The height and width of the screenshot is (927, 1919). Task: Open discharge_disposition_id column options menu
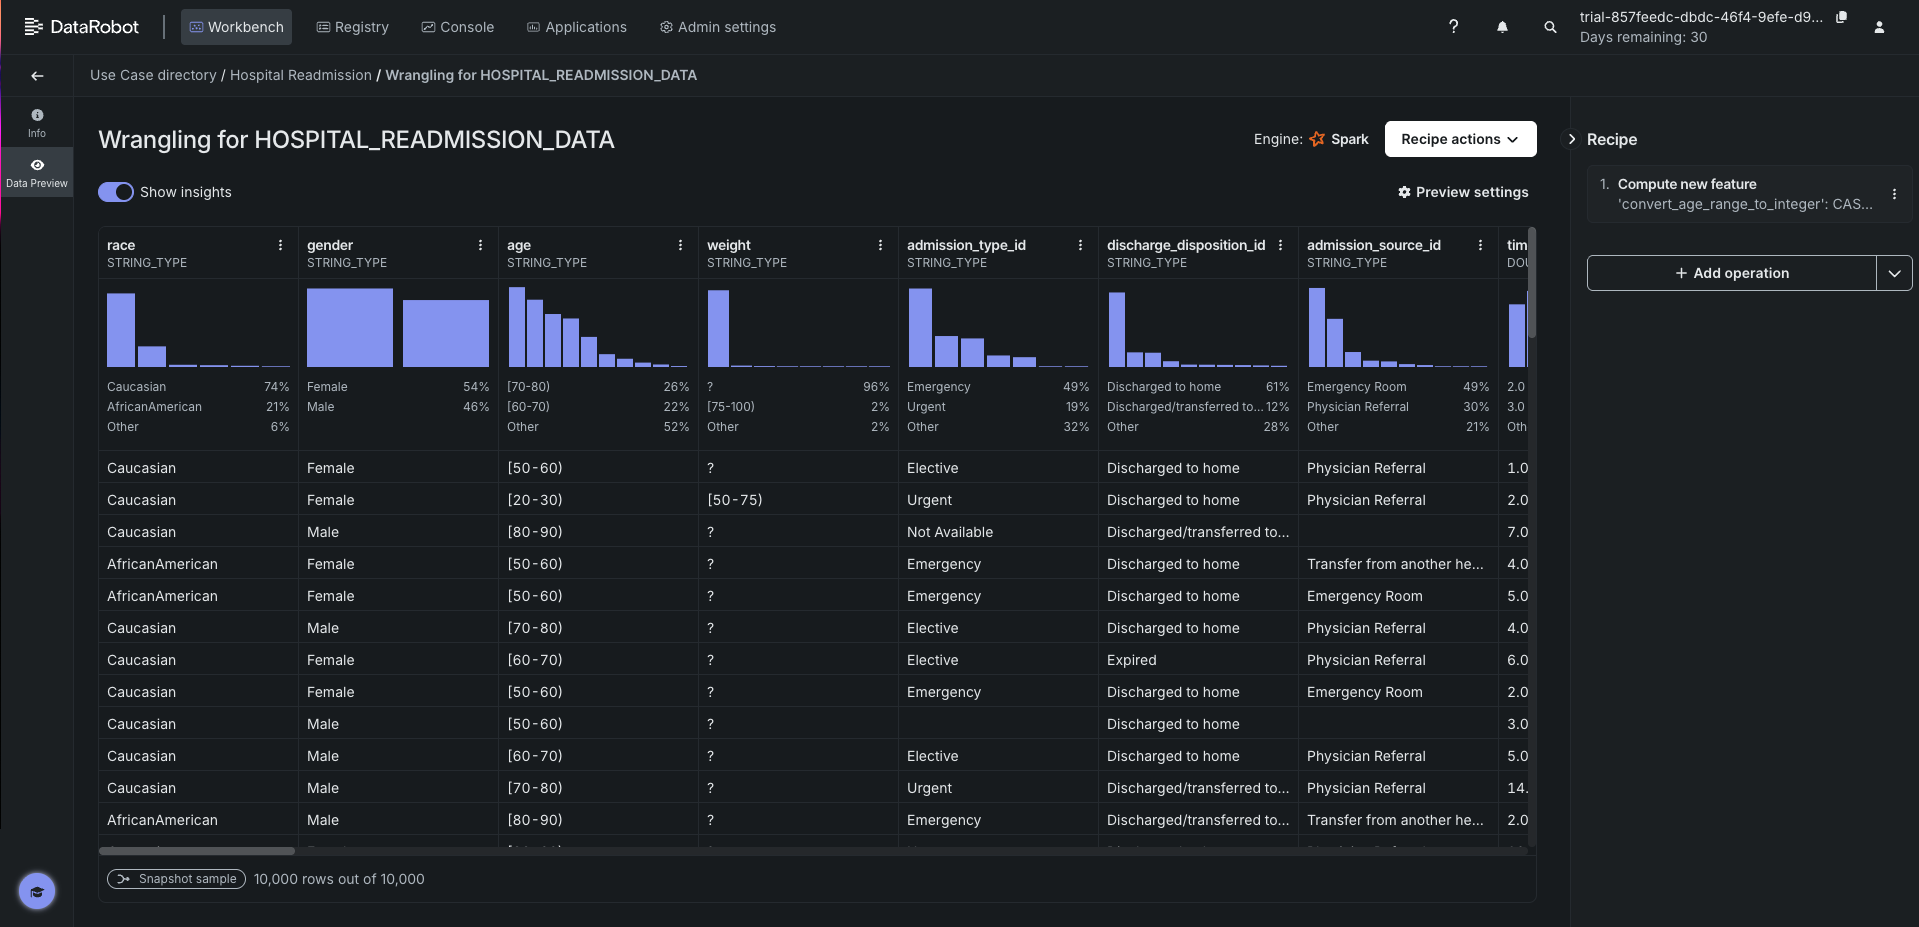pos(1280,245)
